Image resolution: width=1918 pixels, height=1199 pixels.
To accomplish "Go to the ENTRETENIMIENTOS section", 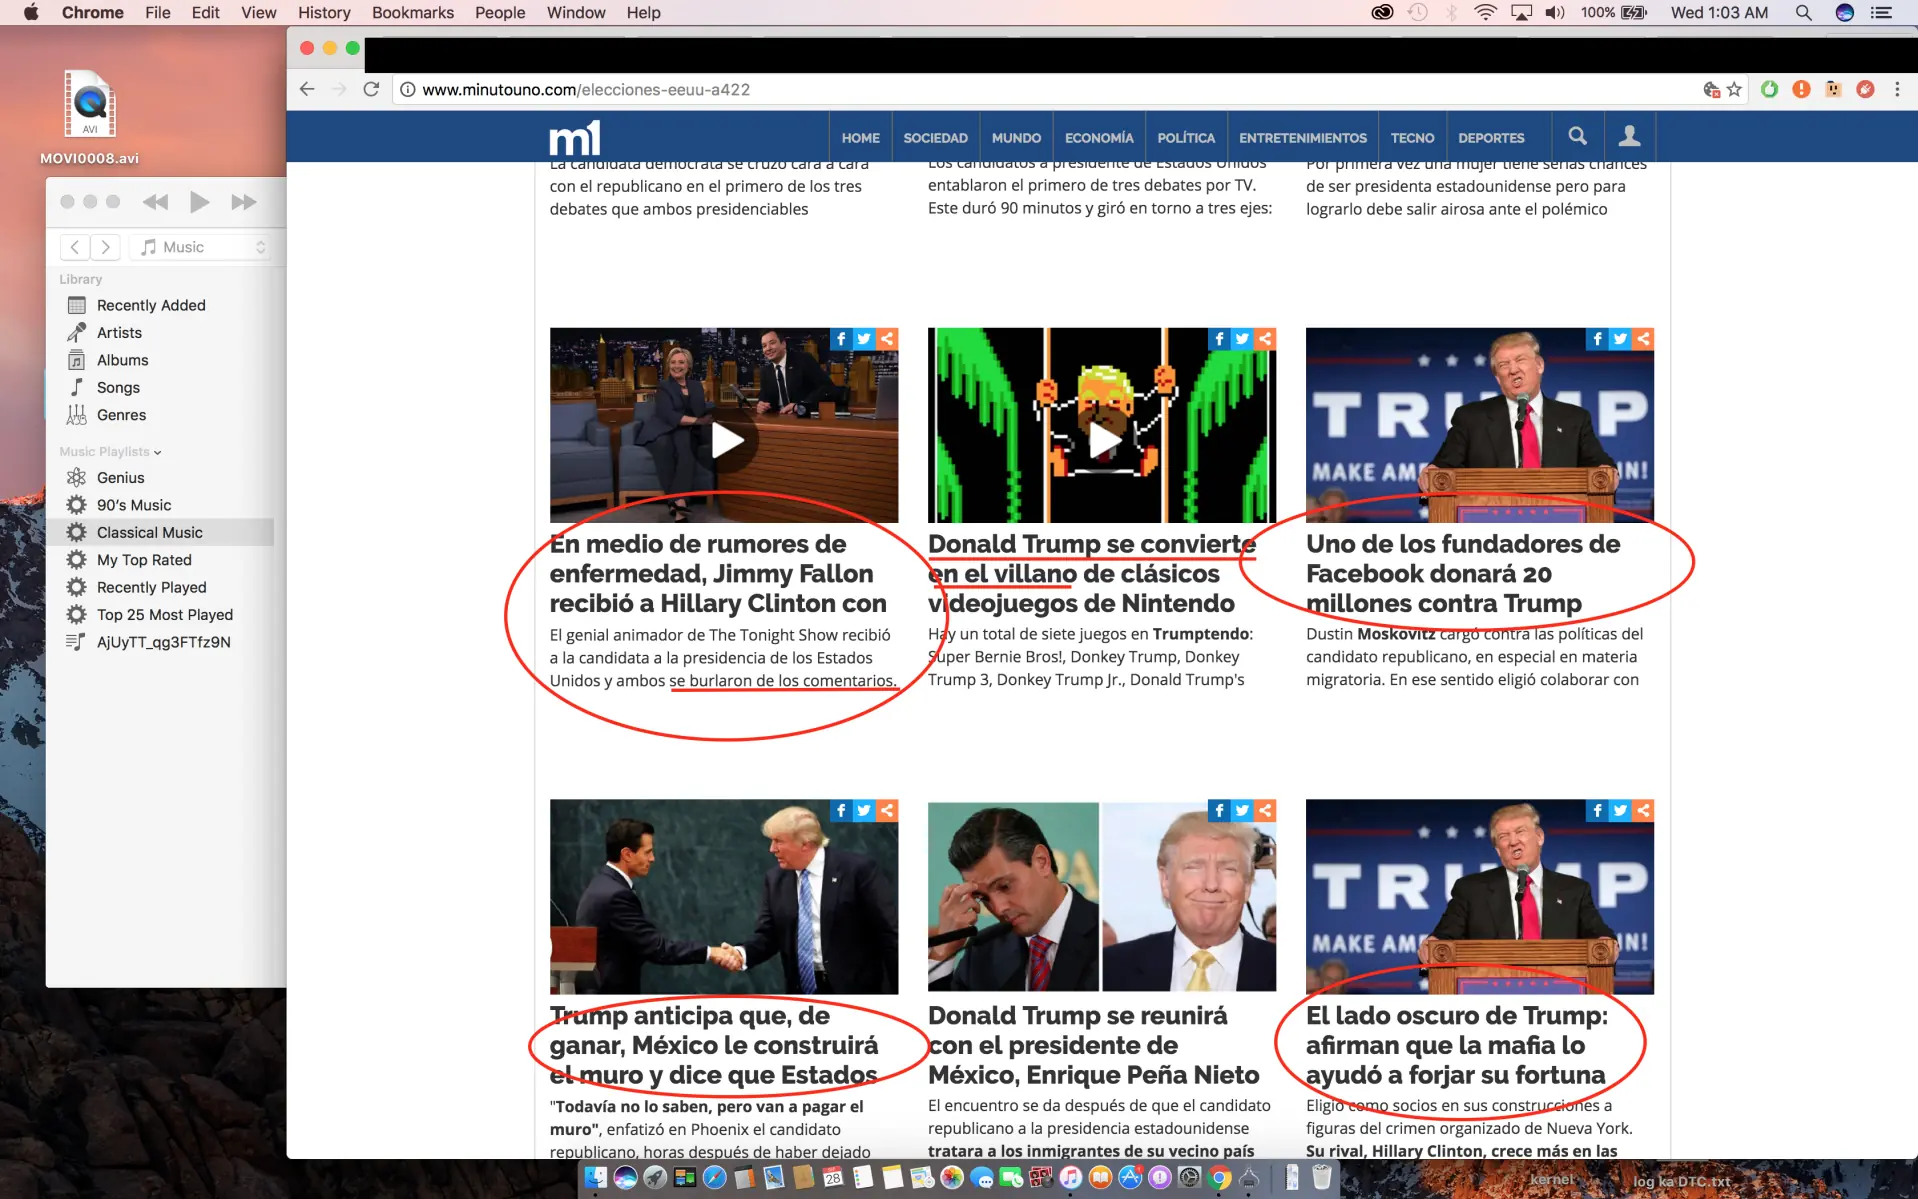I will pos(1302,138).
